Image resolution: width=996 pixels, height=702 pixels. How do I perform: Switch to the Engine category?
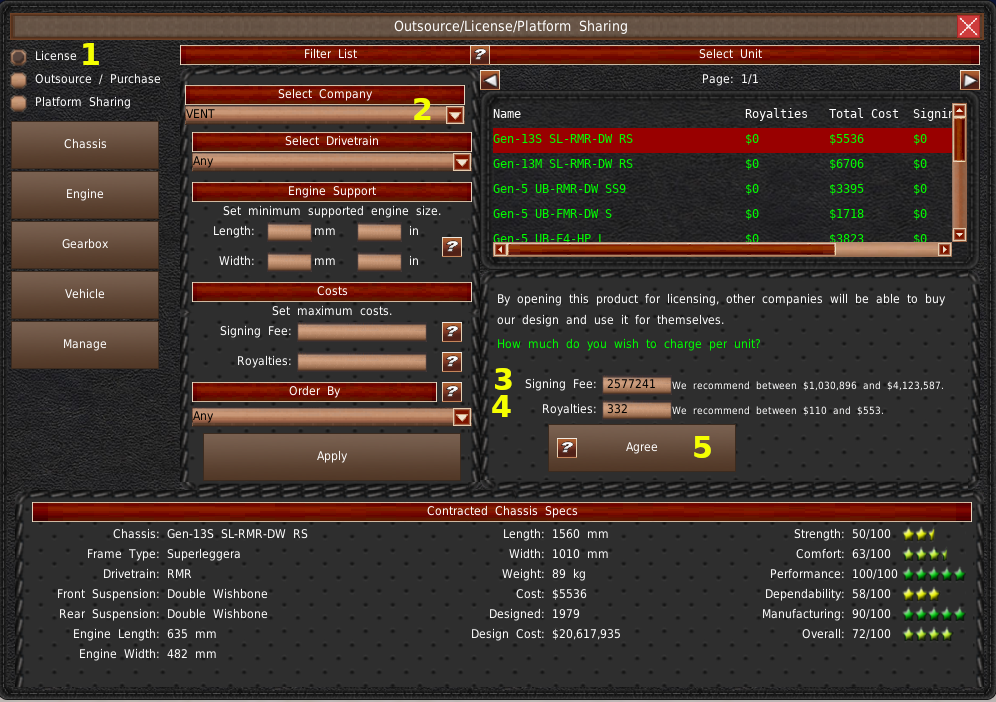pyautogui.click(x=85, y=195)
